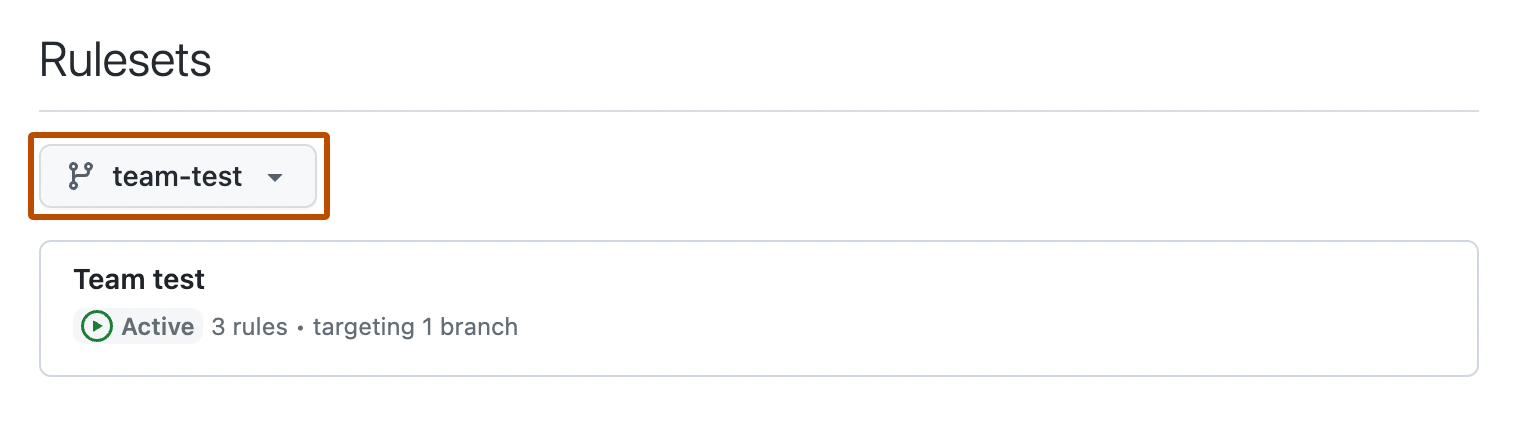
Task: Click the word "Active" beside the play icon
Action: point(158,327)
